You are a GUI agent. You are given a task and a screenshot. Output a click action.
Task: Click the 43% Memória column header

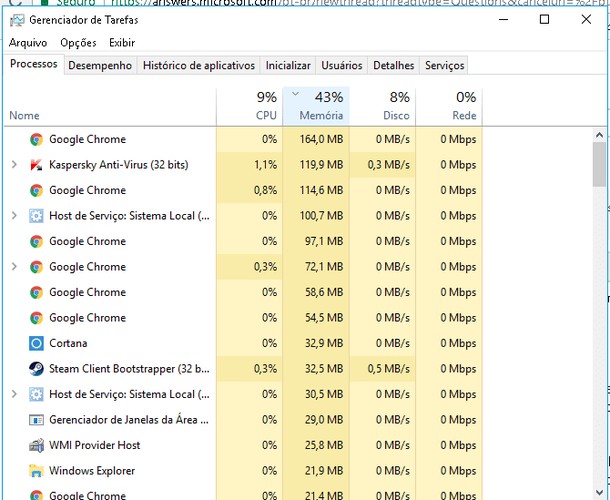click(x=316, y=106)
